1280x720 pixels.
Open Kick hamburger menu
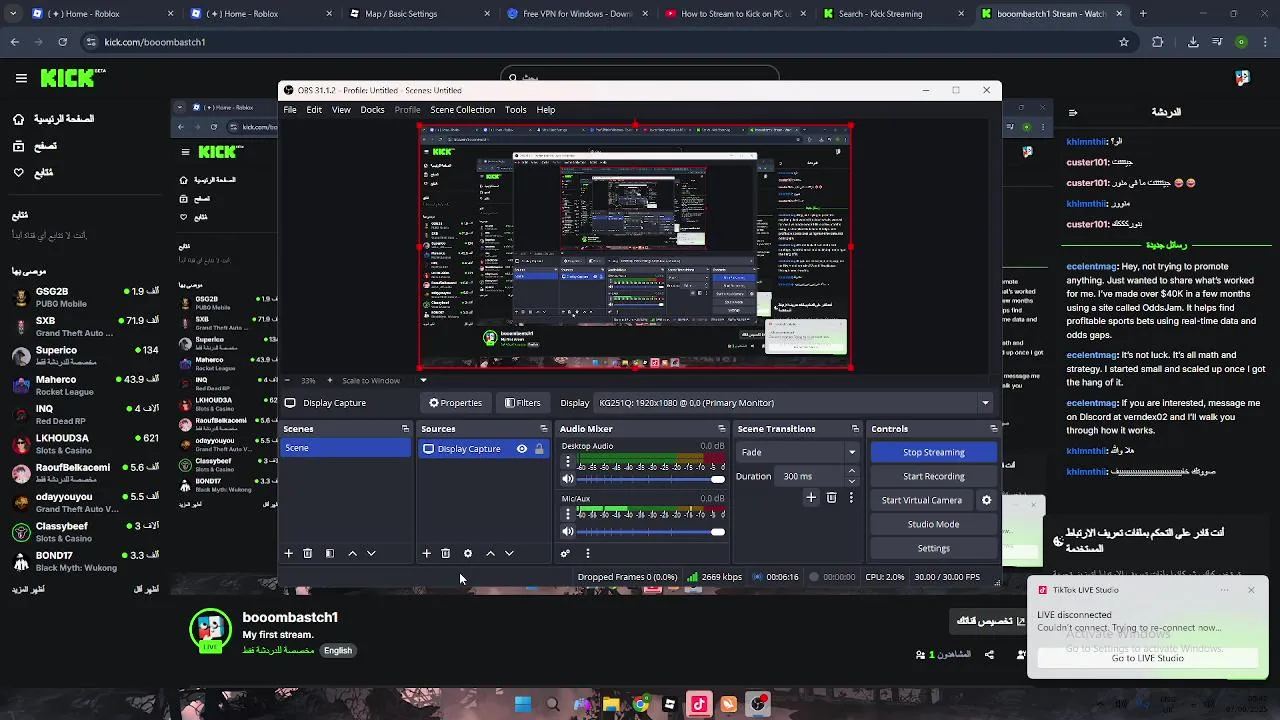point(21,77)
